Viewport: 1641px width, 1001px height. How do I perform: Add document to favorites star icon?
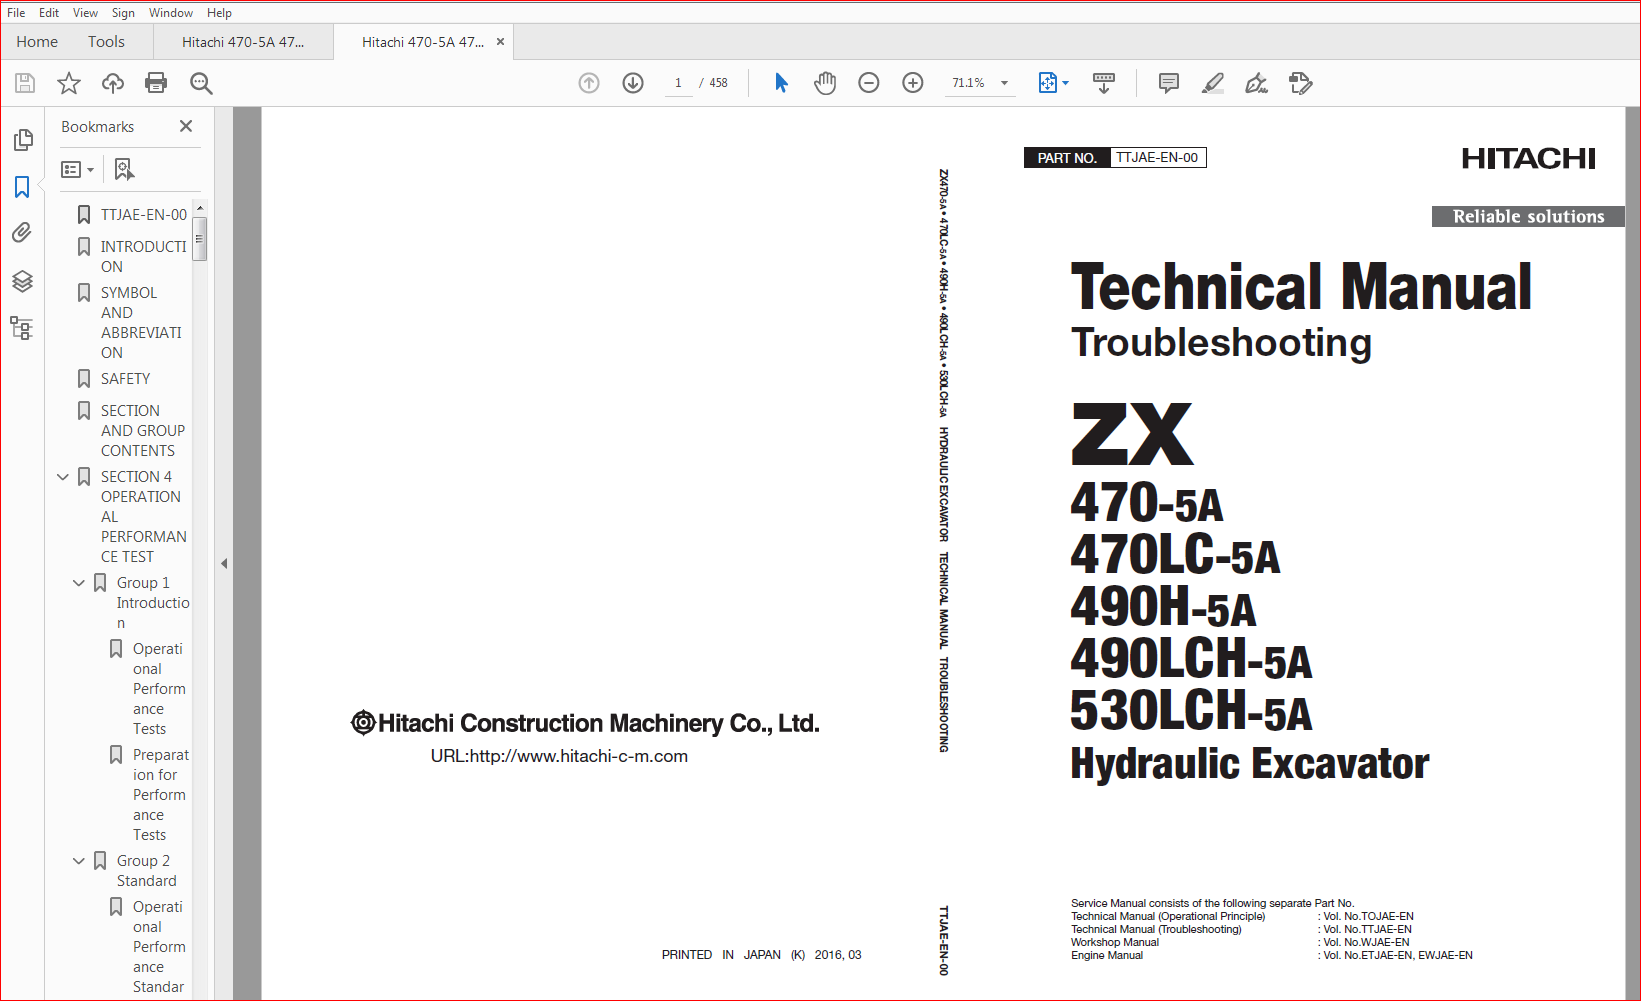69,83
